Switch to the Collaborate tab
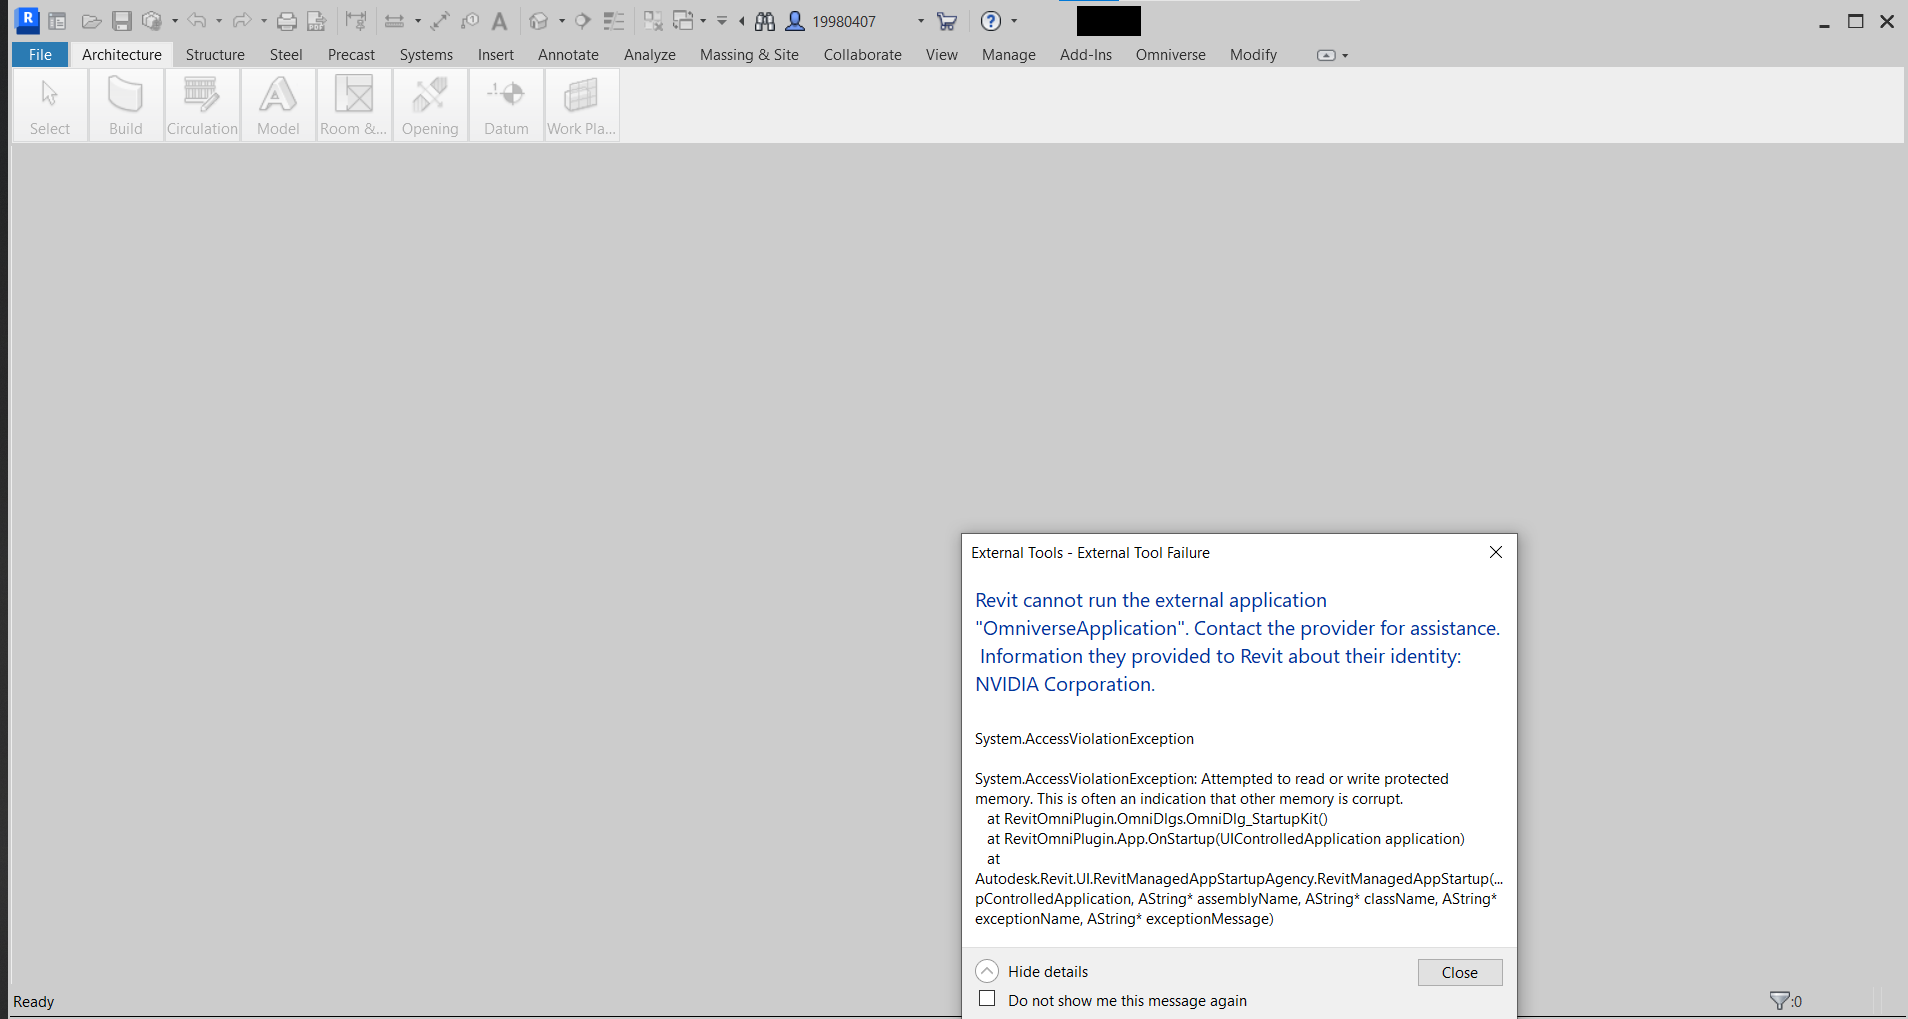 coord(862,55)
